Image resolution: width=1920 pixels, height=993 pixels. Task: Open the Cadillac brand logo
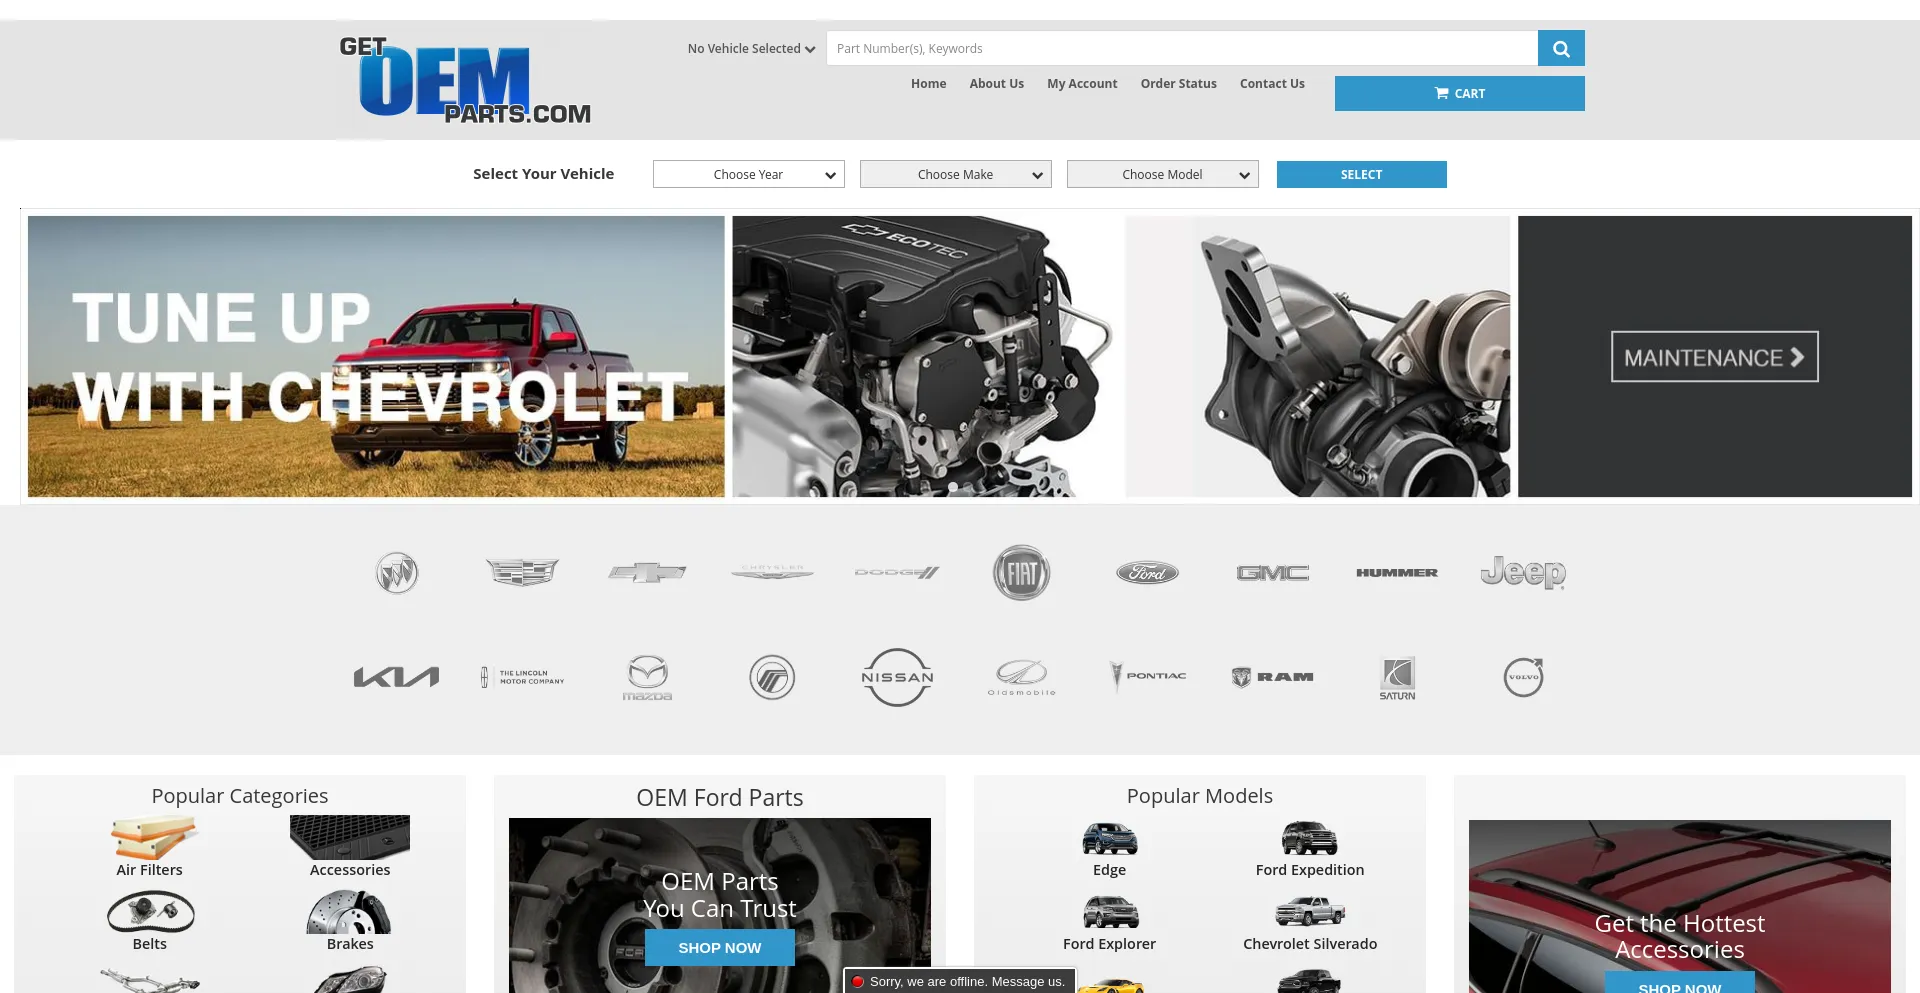coord(522,572)
